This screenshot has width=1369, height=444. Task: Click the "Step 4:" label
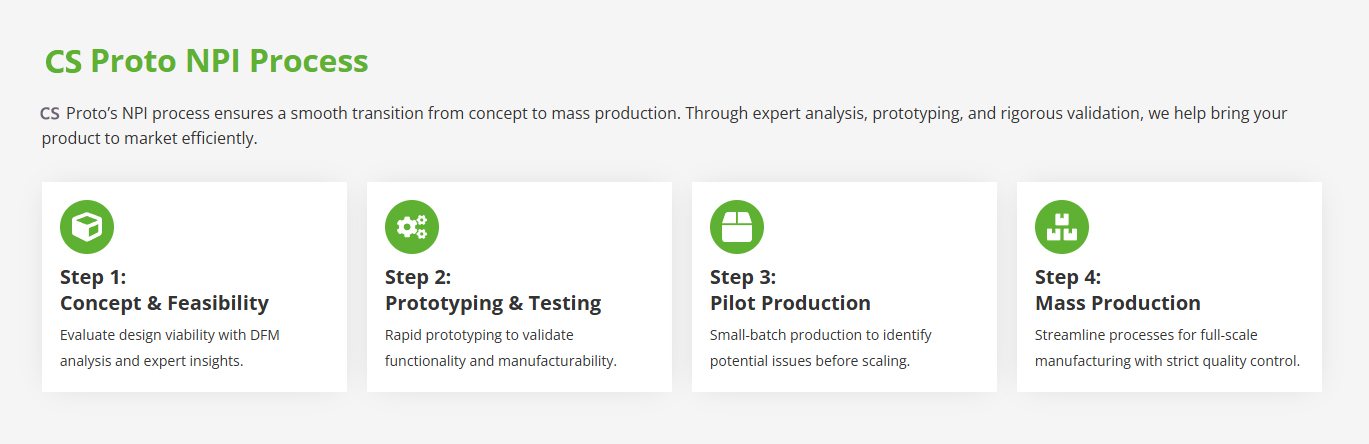[x=1068, y=277]
